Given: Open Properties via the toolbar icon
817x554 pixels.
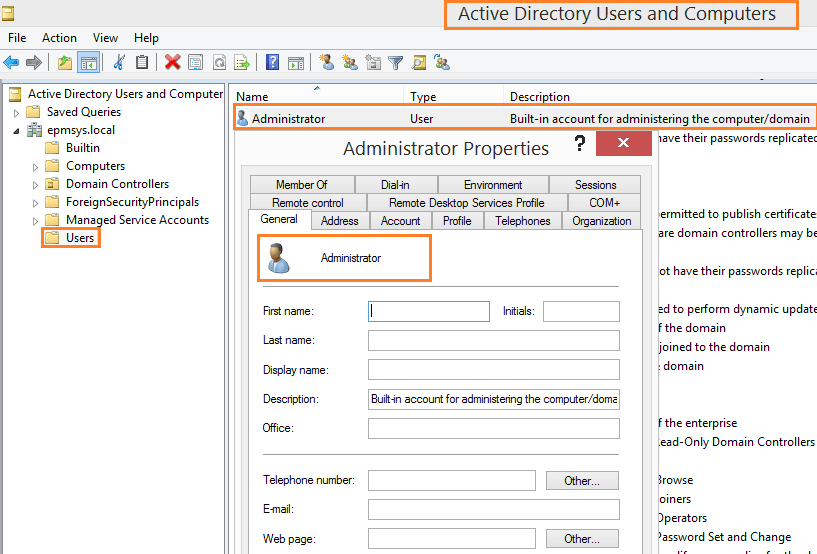Looking at the screenshot, I should pos(196,63).
